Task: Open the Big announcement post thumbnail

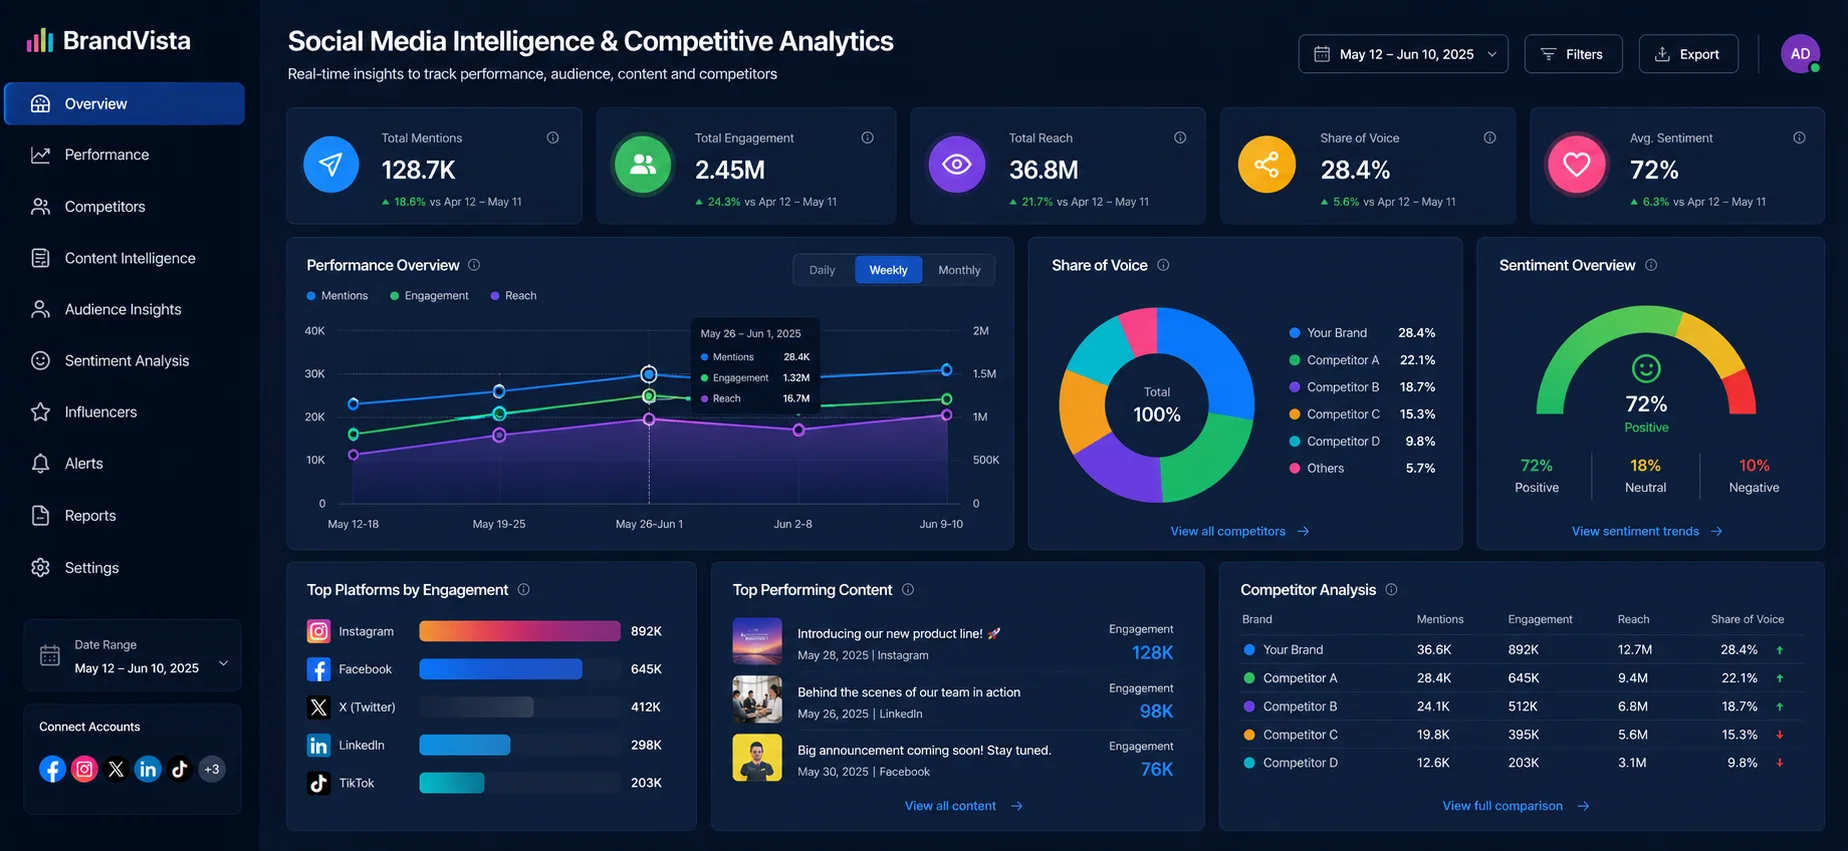Action: coord(757,758)
